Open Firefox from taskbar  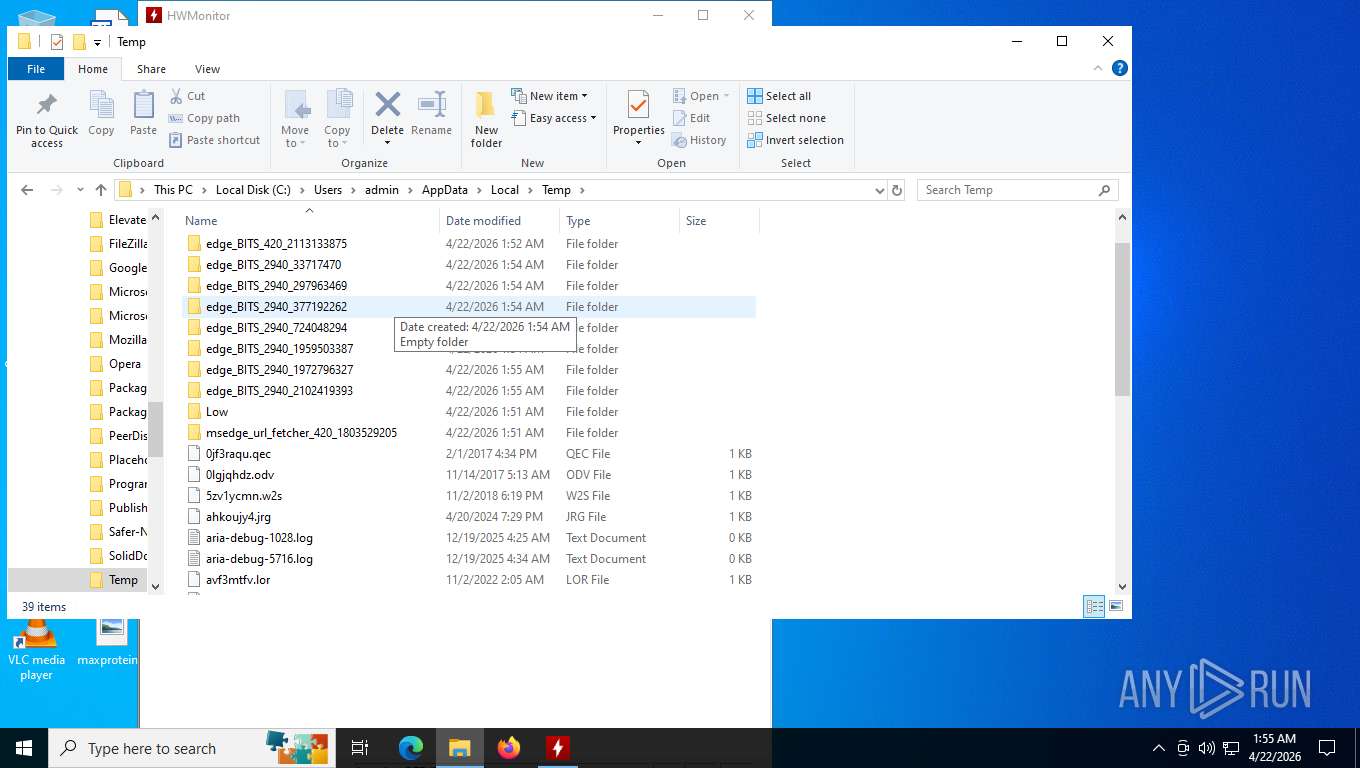click(x=508, y=748)
